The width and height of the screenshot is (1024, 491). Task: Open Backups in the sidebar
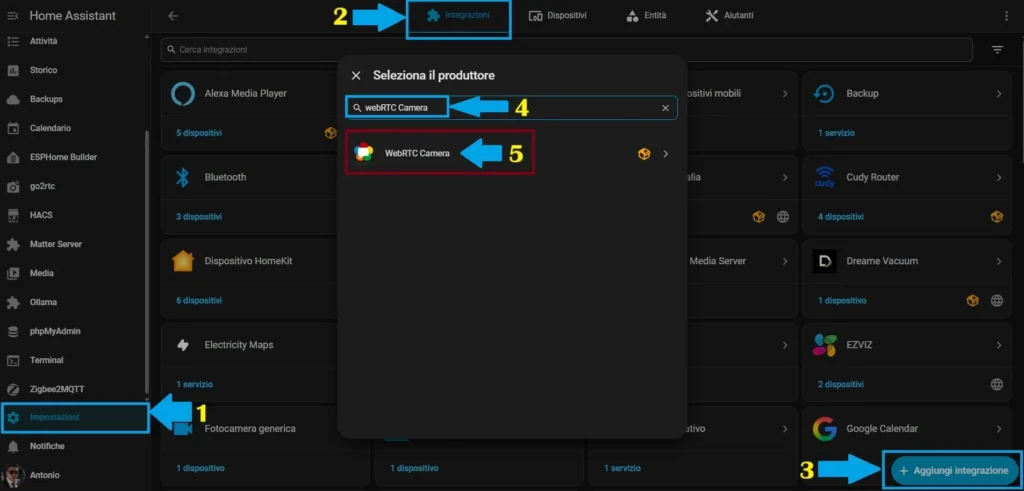click(75, 99)
